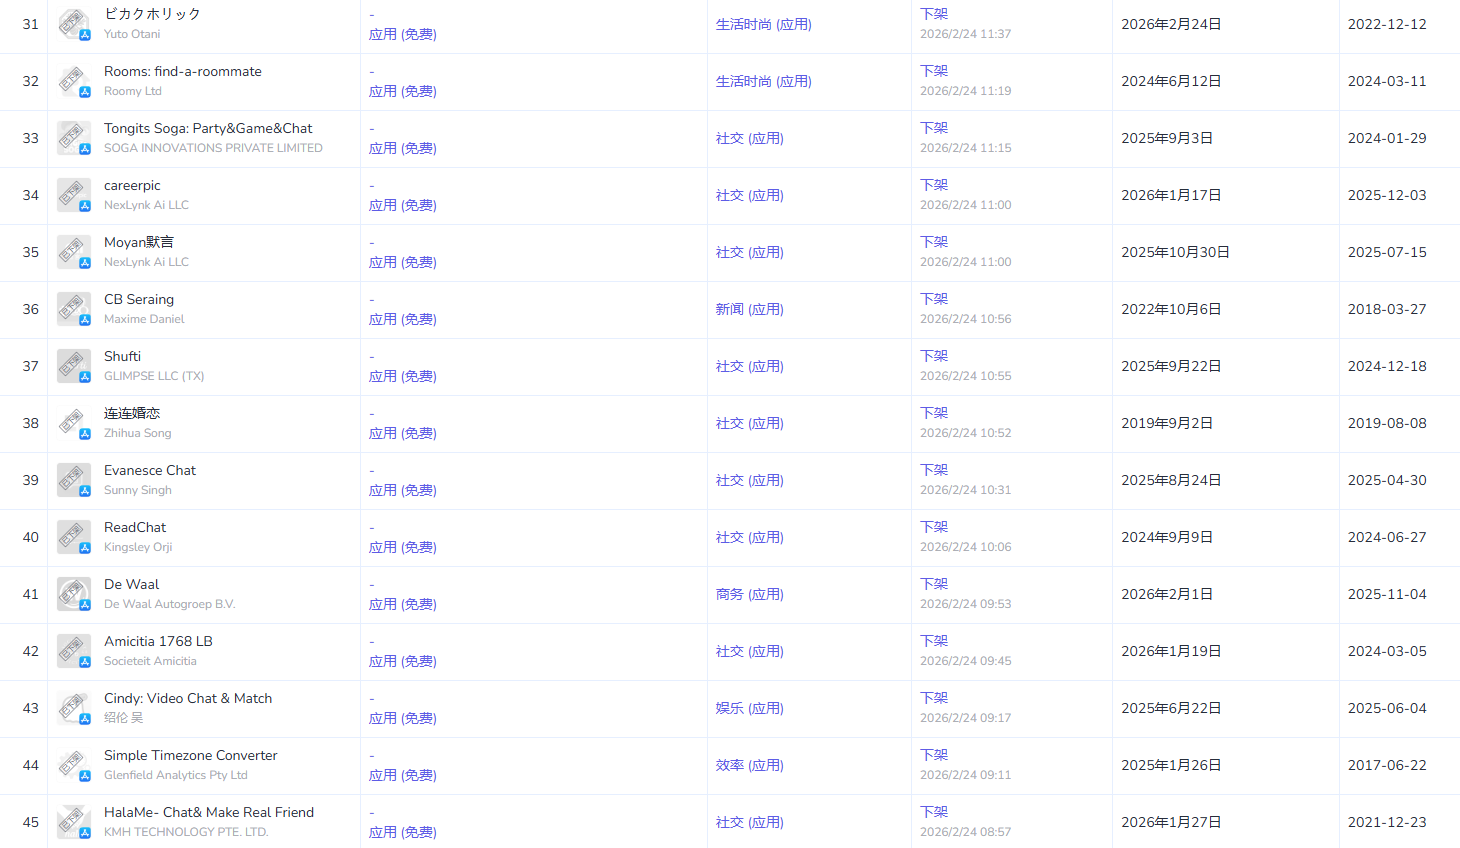Click the careerpic app icon
Image resolution: width=1460 pixels, height=848 pixels.
[x=74, y=195]
